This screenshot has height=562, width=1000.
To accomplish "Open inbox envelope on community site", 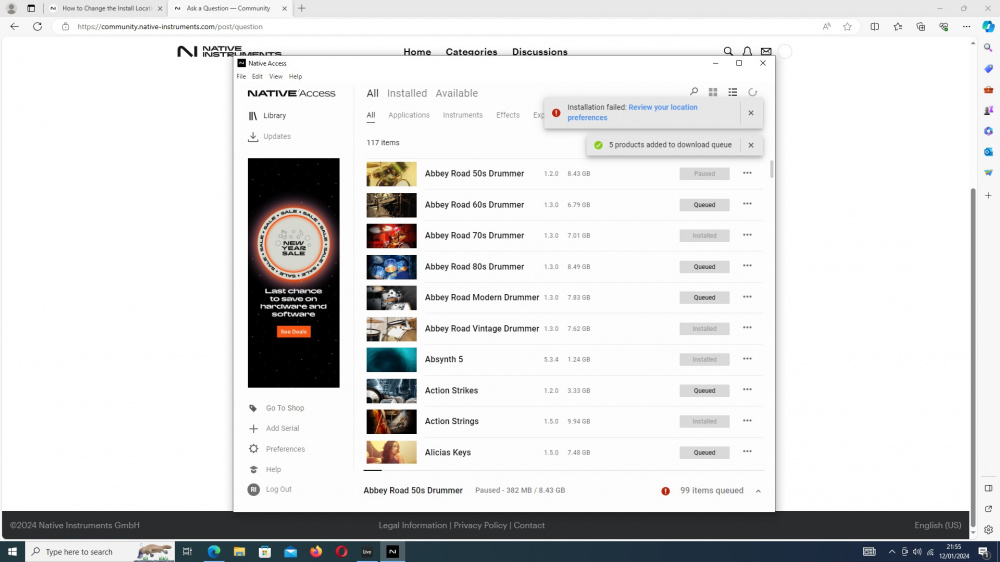I will pos(766,52).
